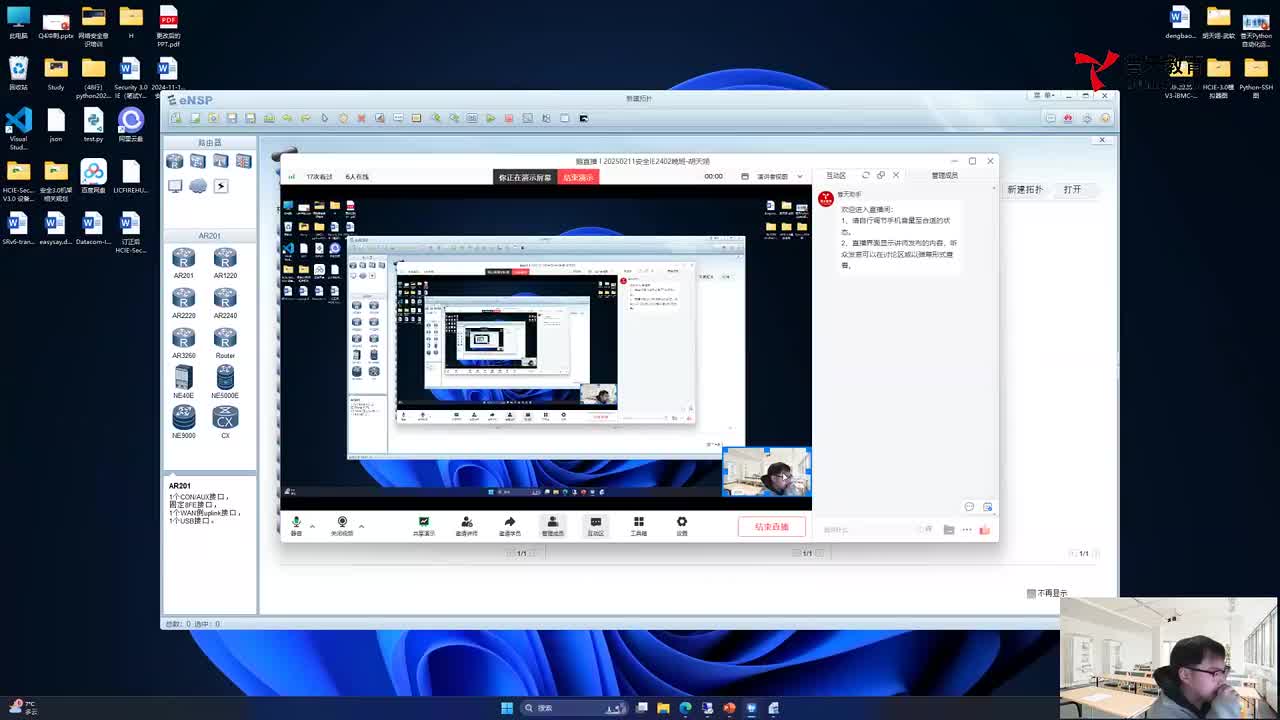Expand microphone options arrow
This screenshot has height=720, width=1280.
312,525
